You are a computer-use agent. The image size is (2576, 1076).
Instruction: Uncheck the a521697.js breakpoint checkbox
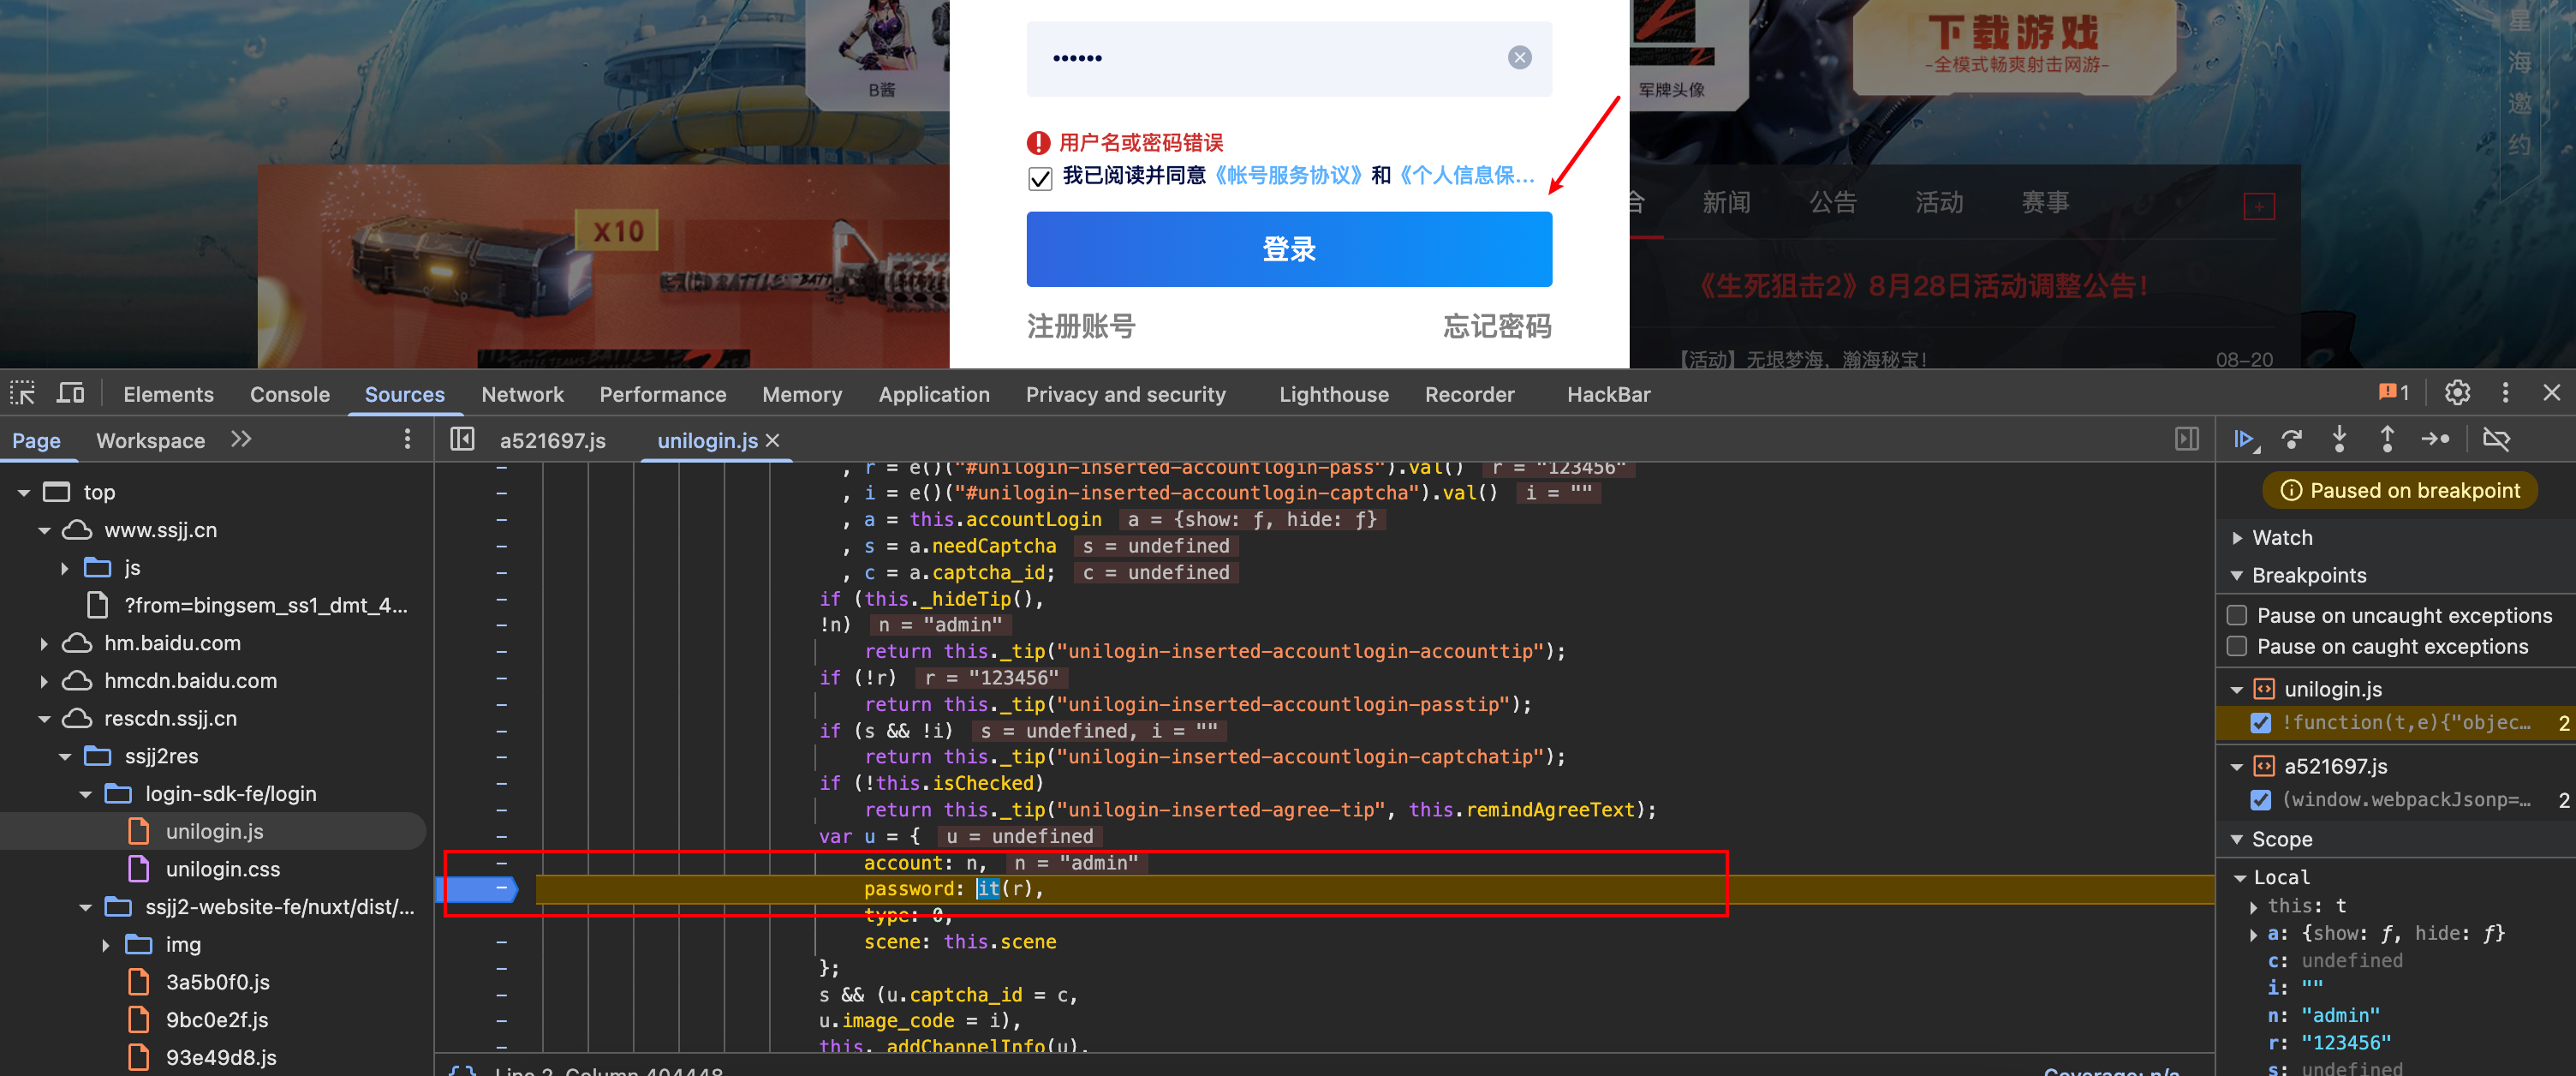click(2260, 799)
